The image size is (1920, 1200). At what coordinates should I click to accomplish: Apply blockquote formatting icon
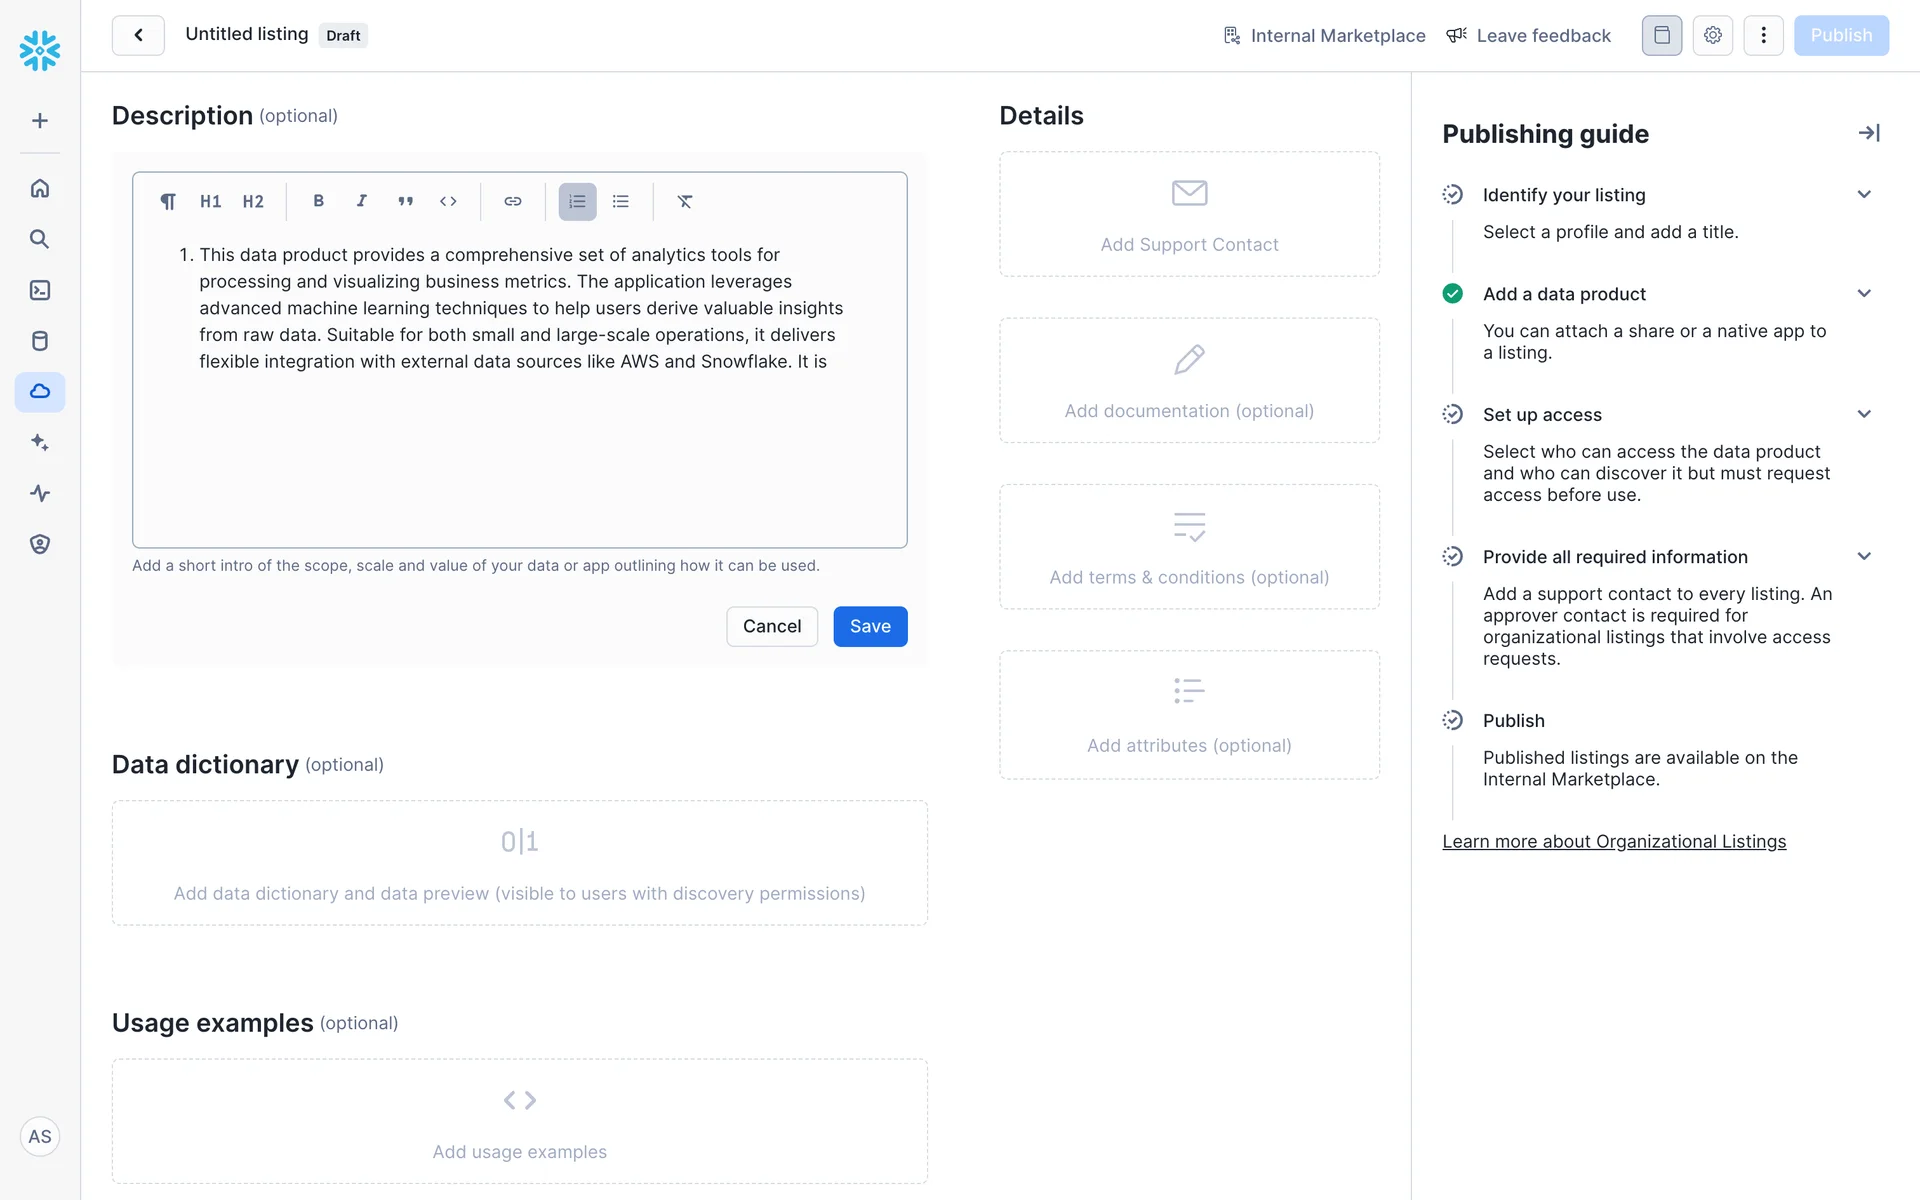(x=405, y=201)
